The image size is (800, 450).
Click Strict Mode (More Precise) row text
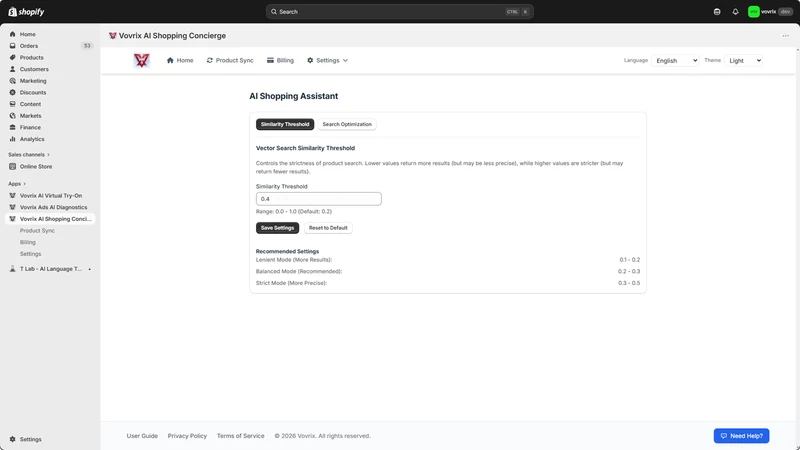point(291,283)
